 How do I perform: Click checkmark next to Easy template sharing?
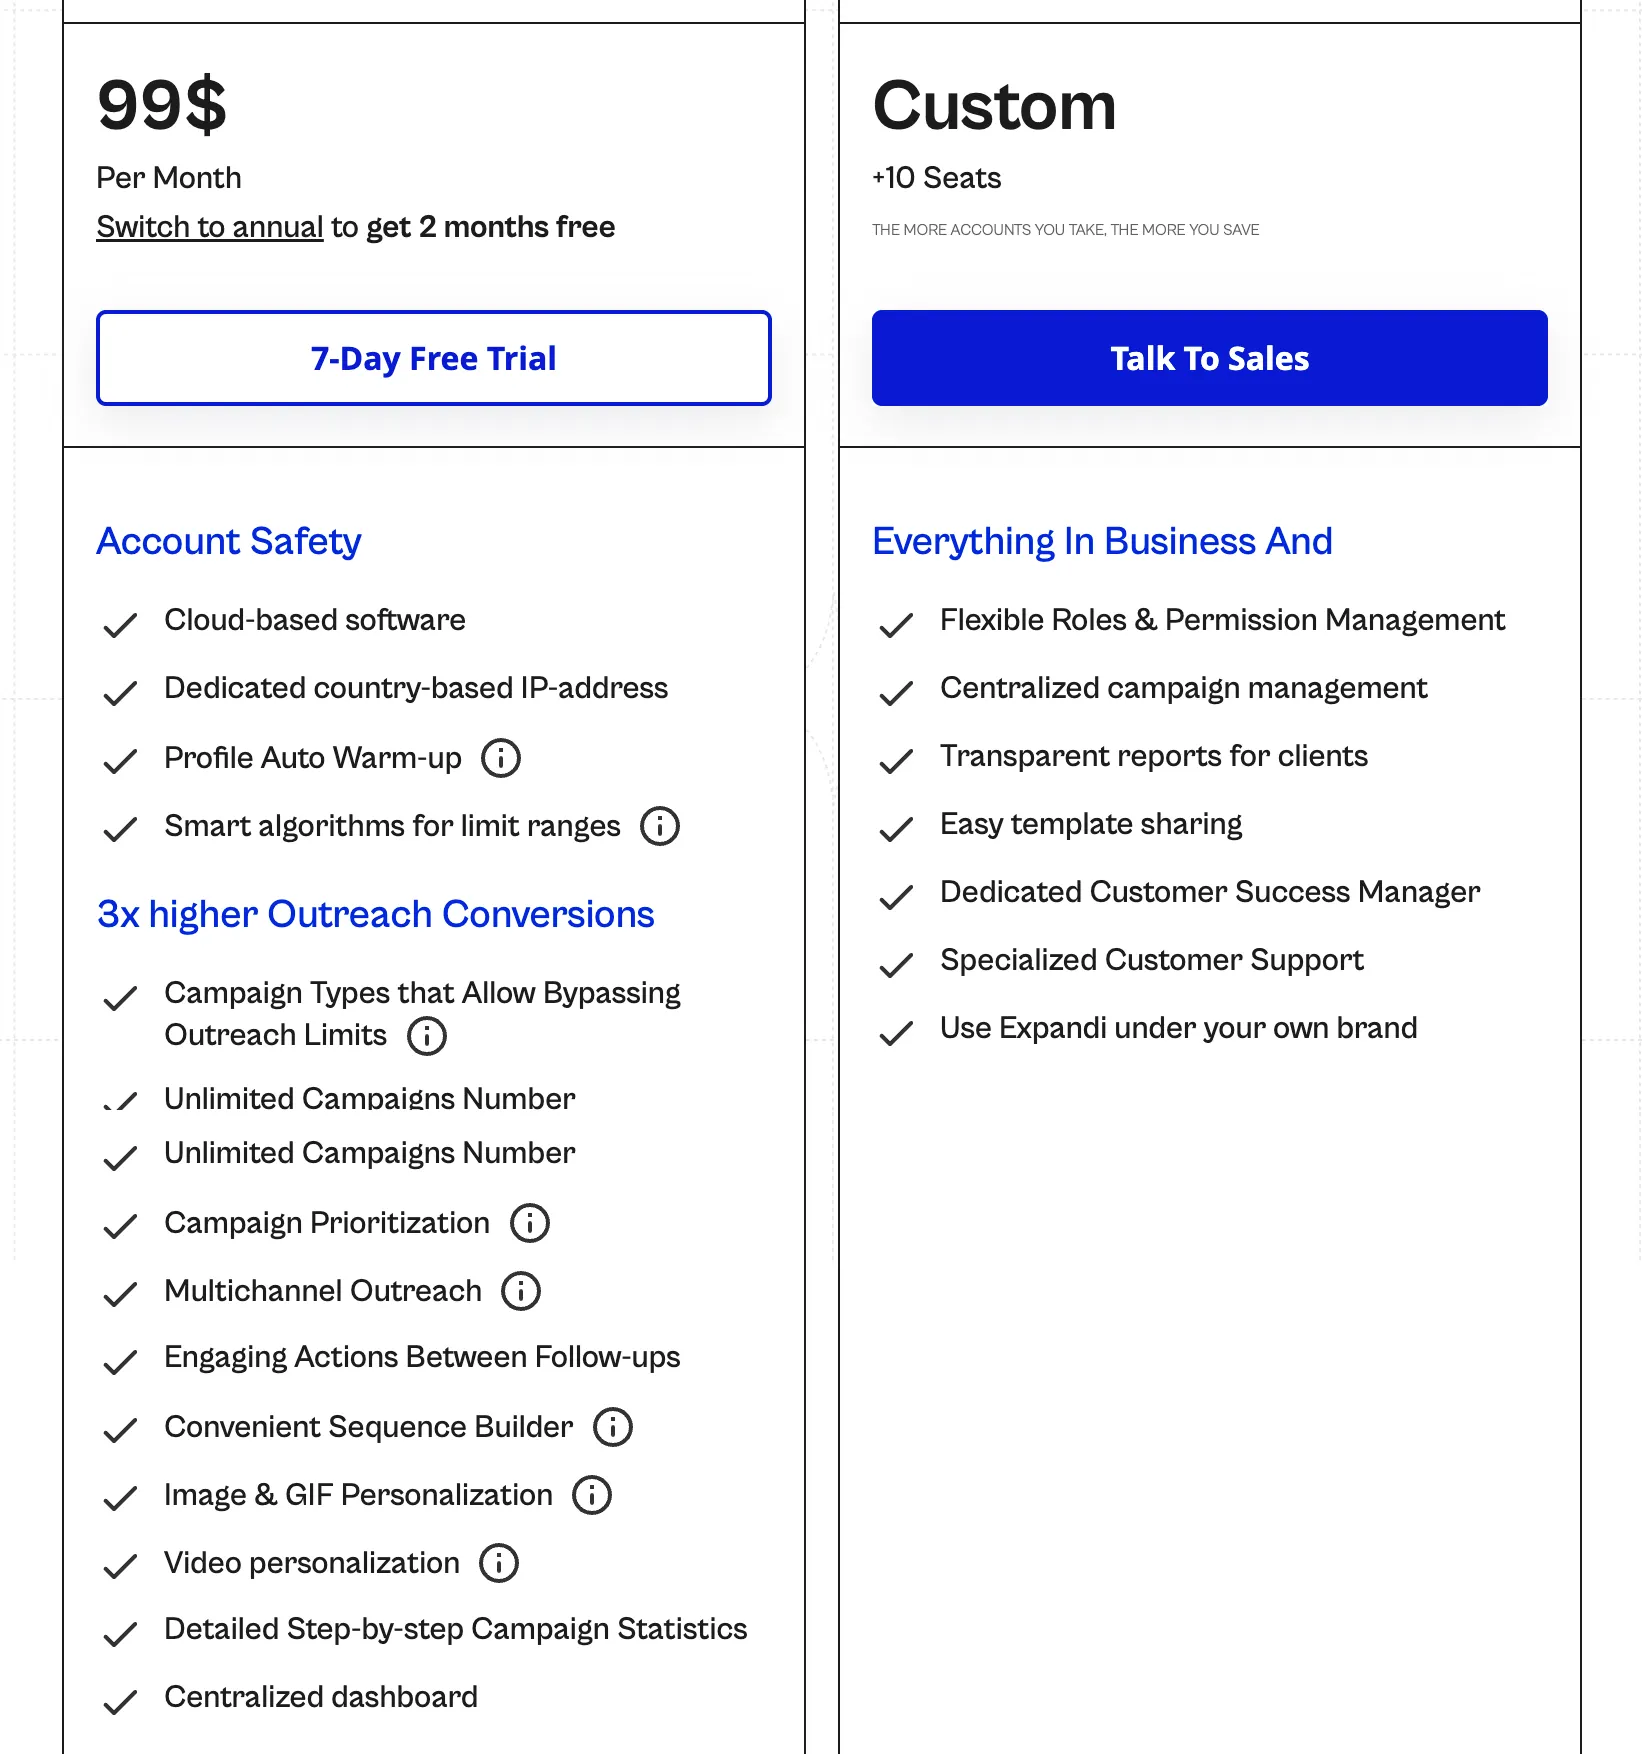(x=896, y=829)
